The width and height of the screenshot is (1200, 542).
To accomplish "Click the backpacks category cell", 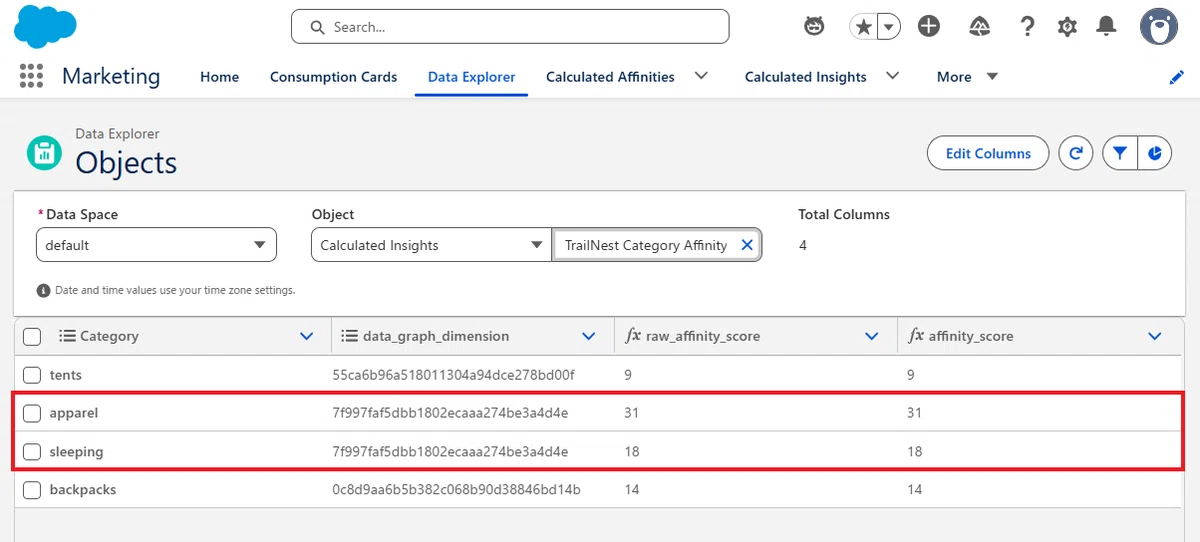I will coord(83,490).
